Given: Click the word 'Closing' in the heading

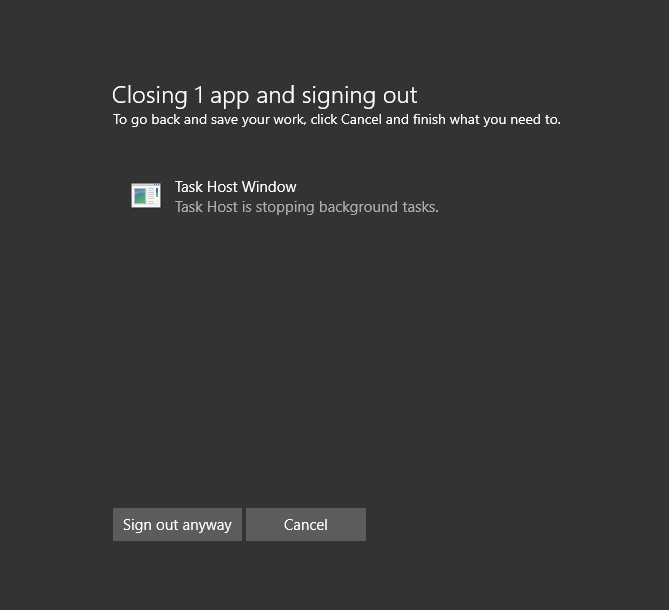Looking at the screenshot, I should click(150, 96).
